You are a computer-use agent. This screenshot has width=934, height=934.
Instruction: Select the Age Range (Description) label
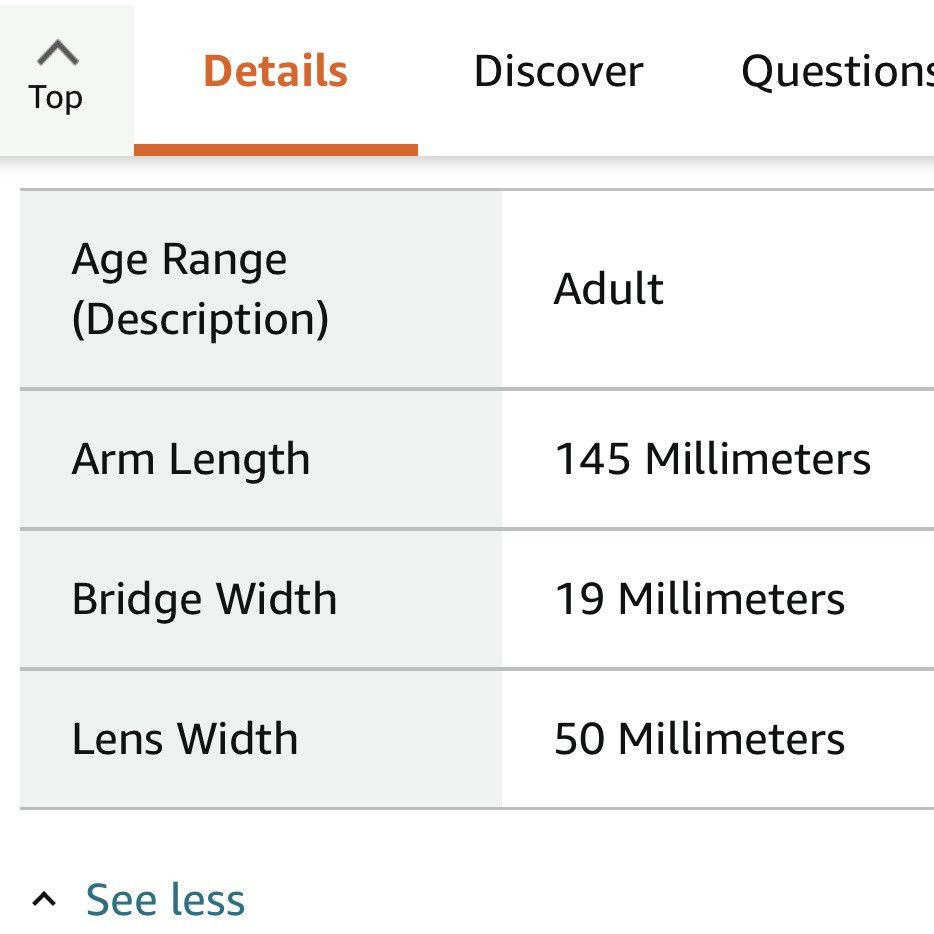pyautogui.click(x=200, y=289)
